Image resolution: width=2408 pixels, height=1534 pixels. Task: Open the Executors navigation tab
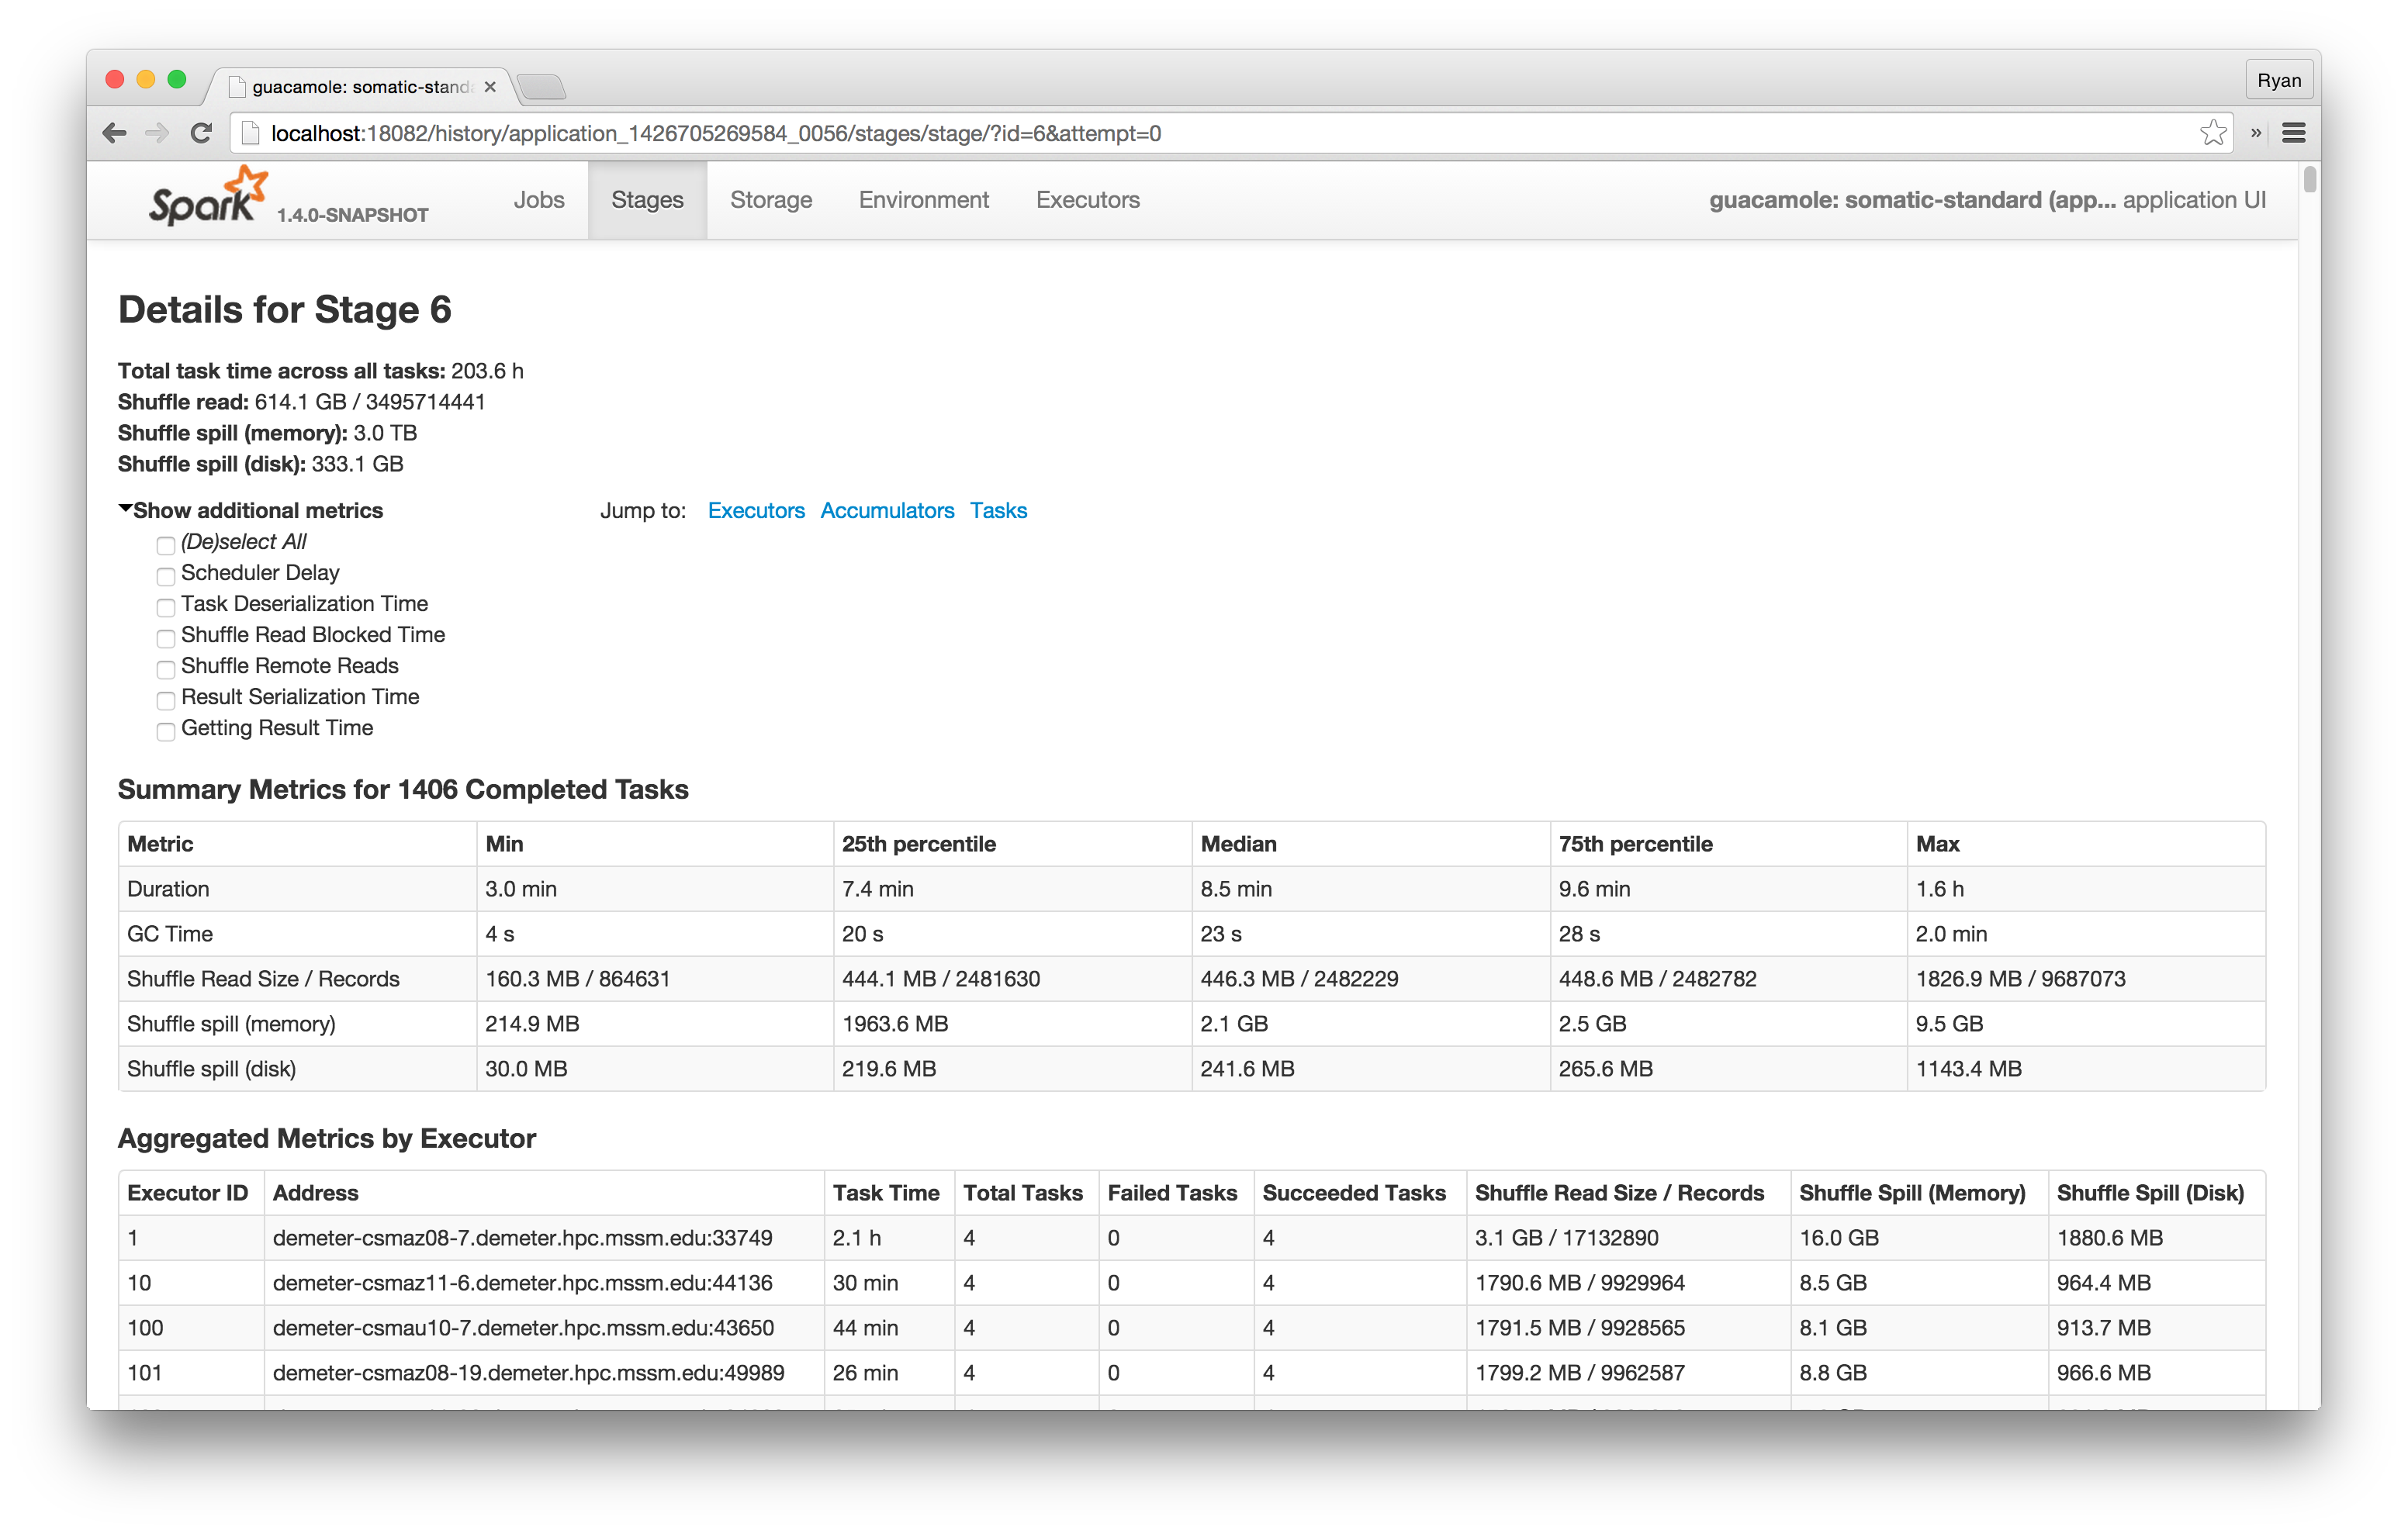1087,200
